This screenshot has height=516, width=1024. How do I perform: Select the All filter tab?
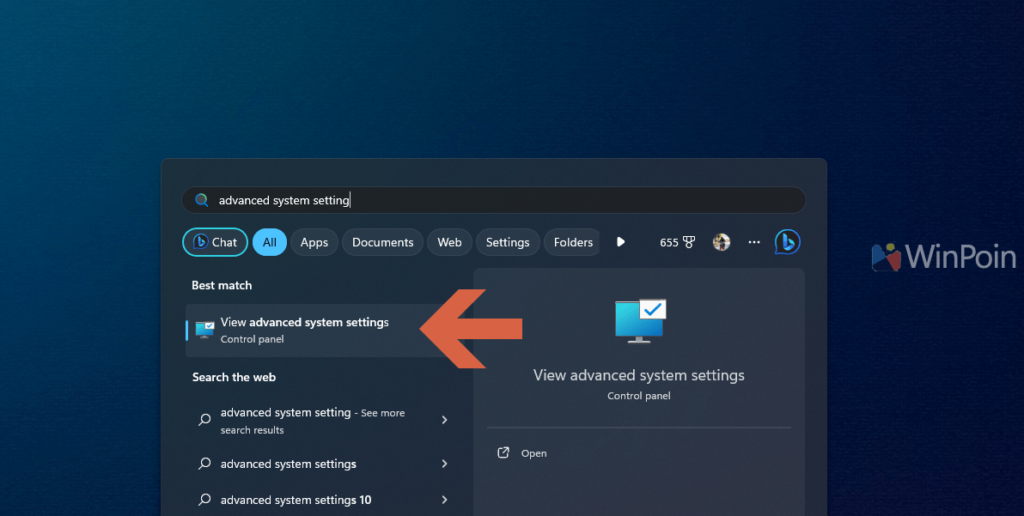(270, 242)
